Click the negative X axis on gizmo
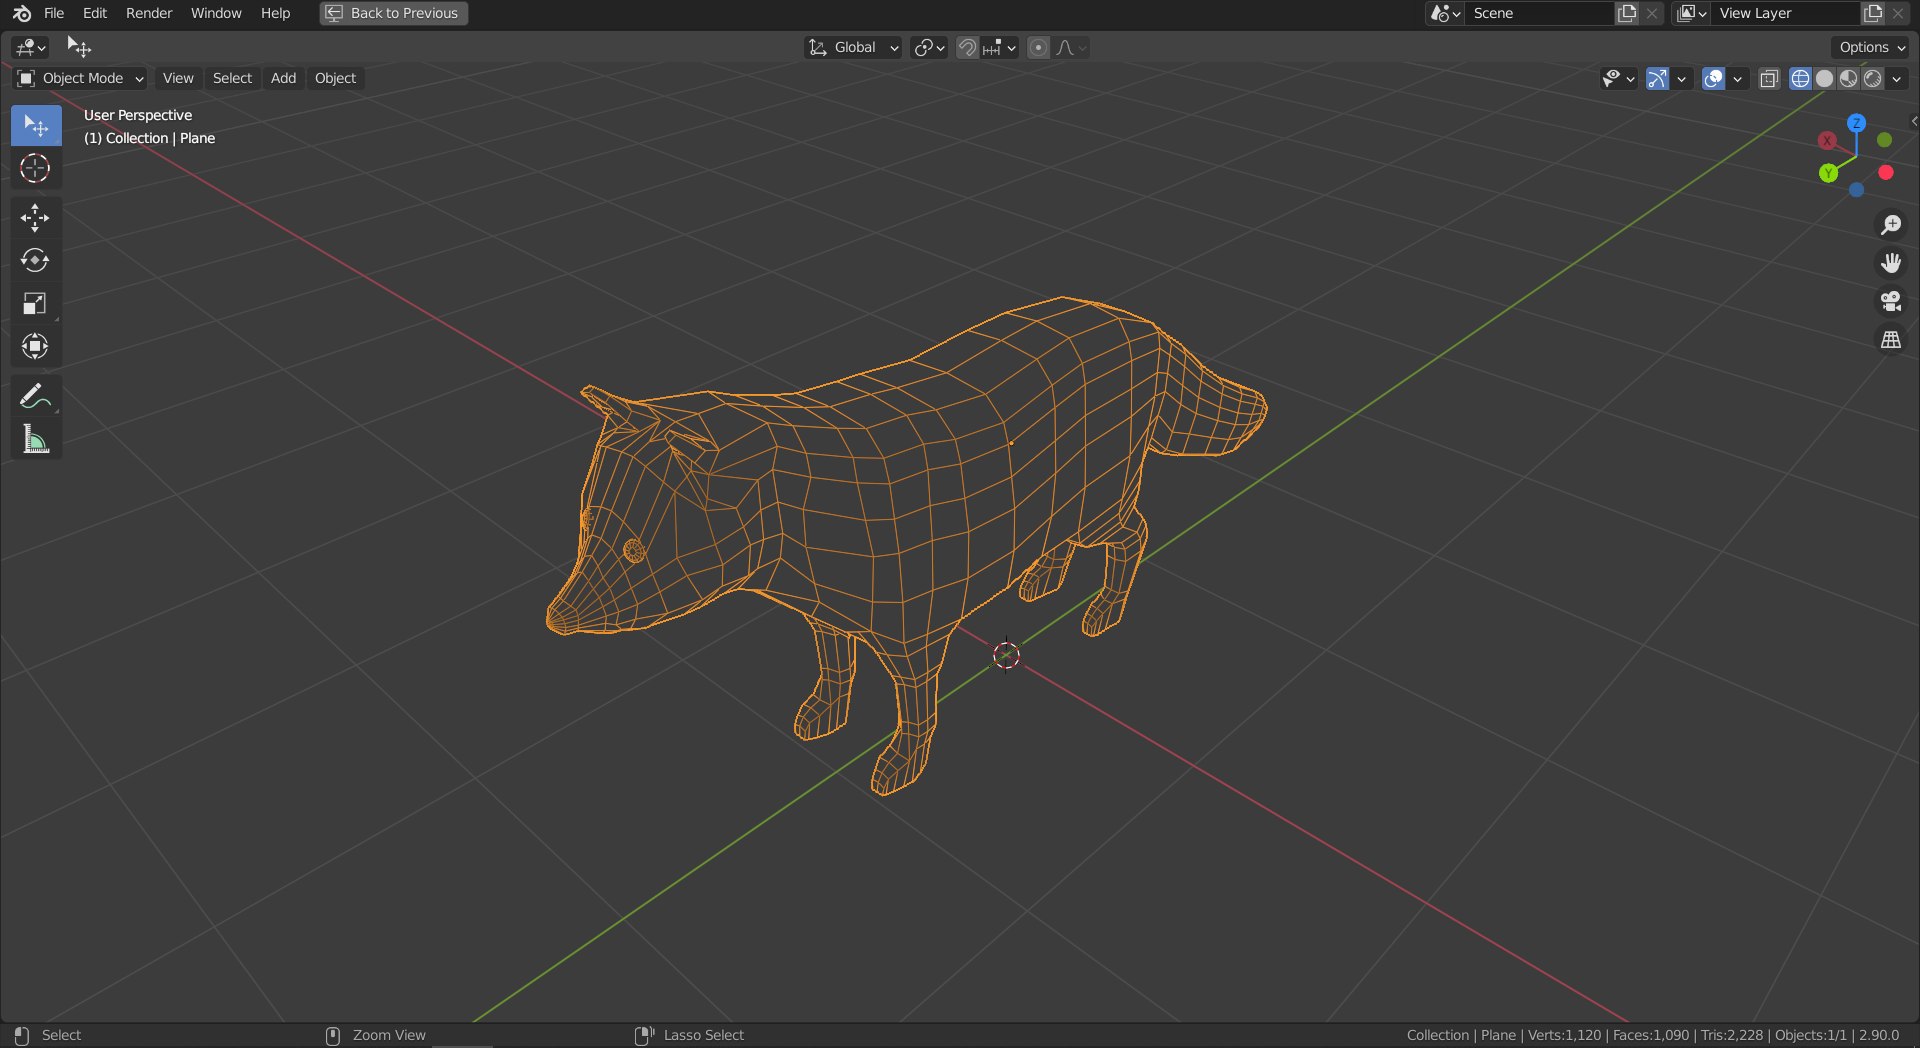1920x1048 pixels. point(1886,173)
